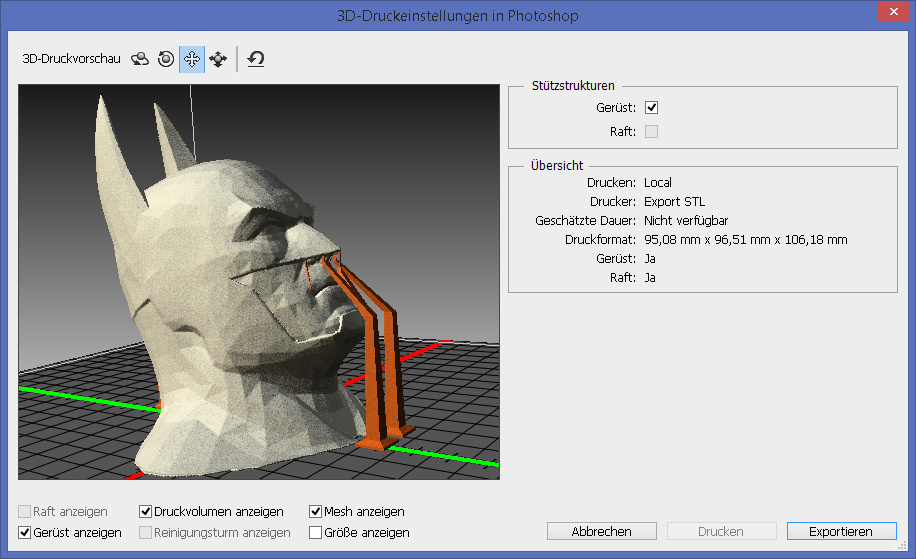This screenshot has height=559, width=916.
Task: Click the Raft anzeigen checkbox
Action: point(26,512)
